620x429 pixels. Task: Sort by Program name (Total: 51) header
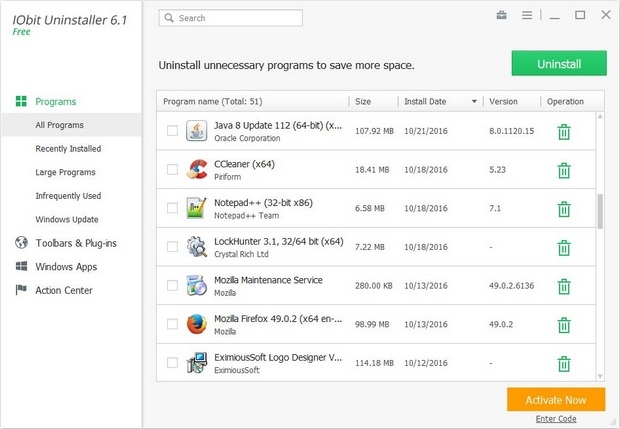[212, 102]
